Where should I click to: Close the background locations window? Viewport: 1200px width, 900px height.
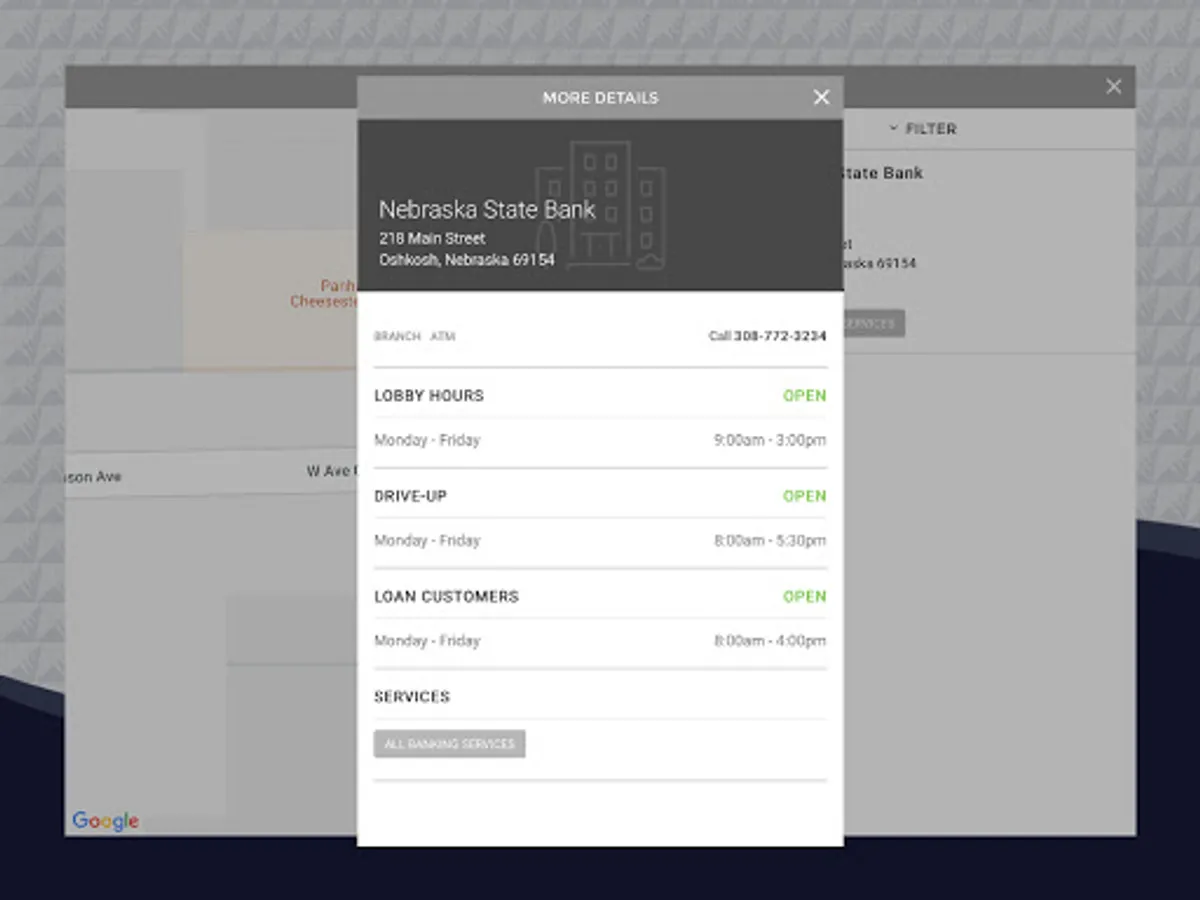tap(1113, 87)
